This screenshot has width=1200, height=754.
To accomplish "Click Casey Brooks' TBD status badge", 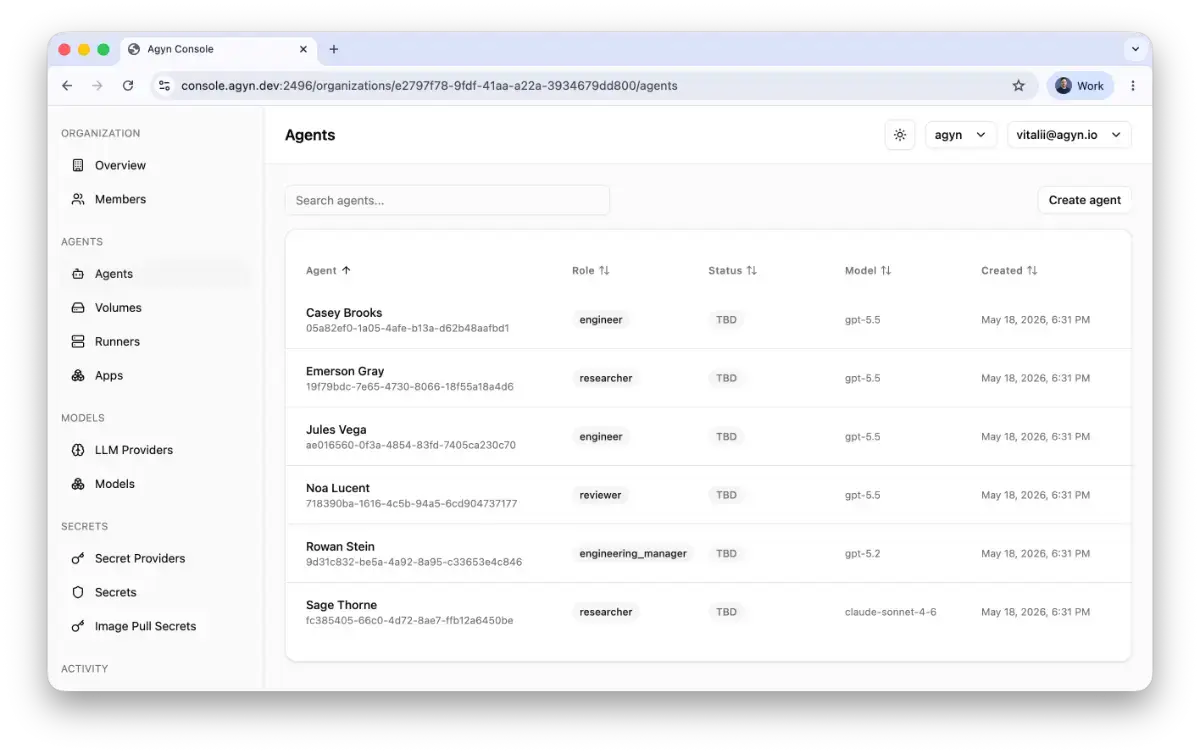I will point(726,320).
